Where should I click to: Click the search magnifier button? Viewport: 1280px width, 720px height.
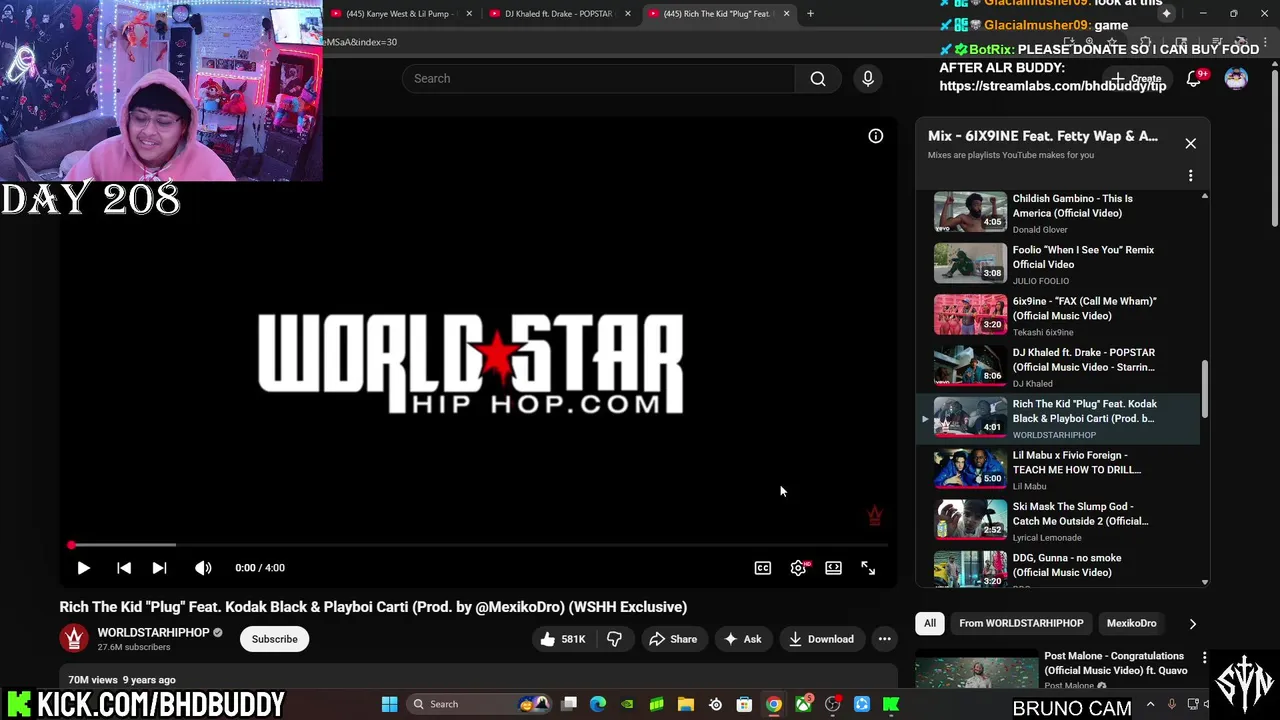[x=818, y=78]
